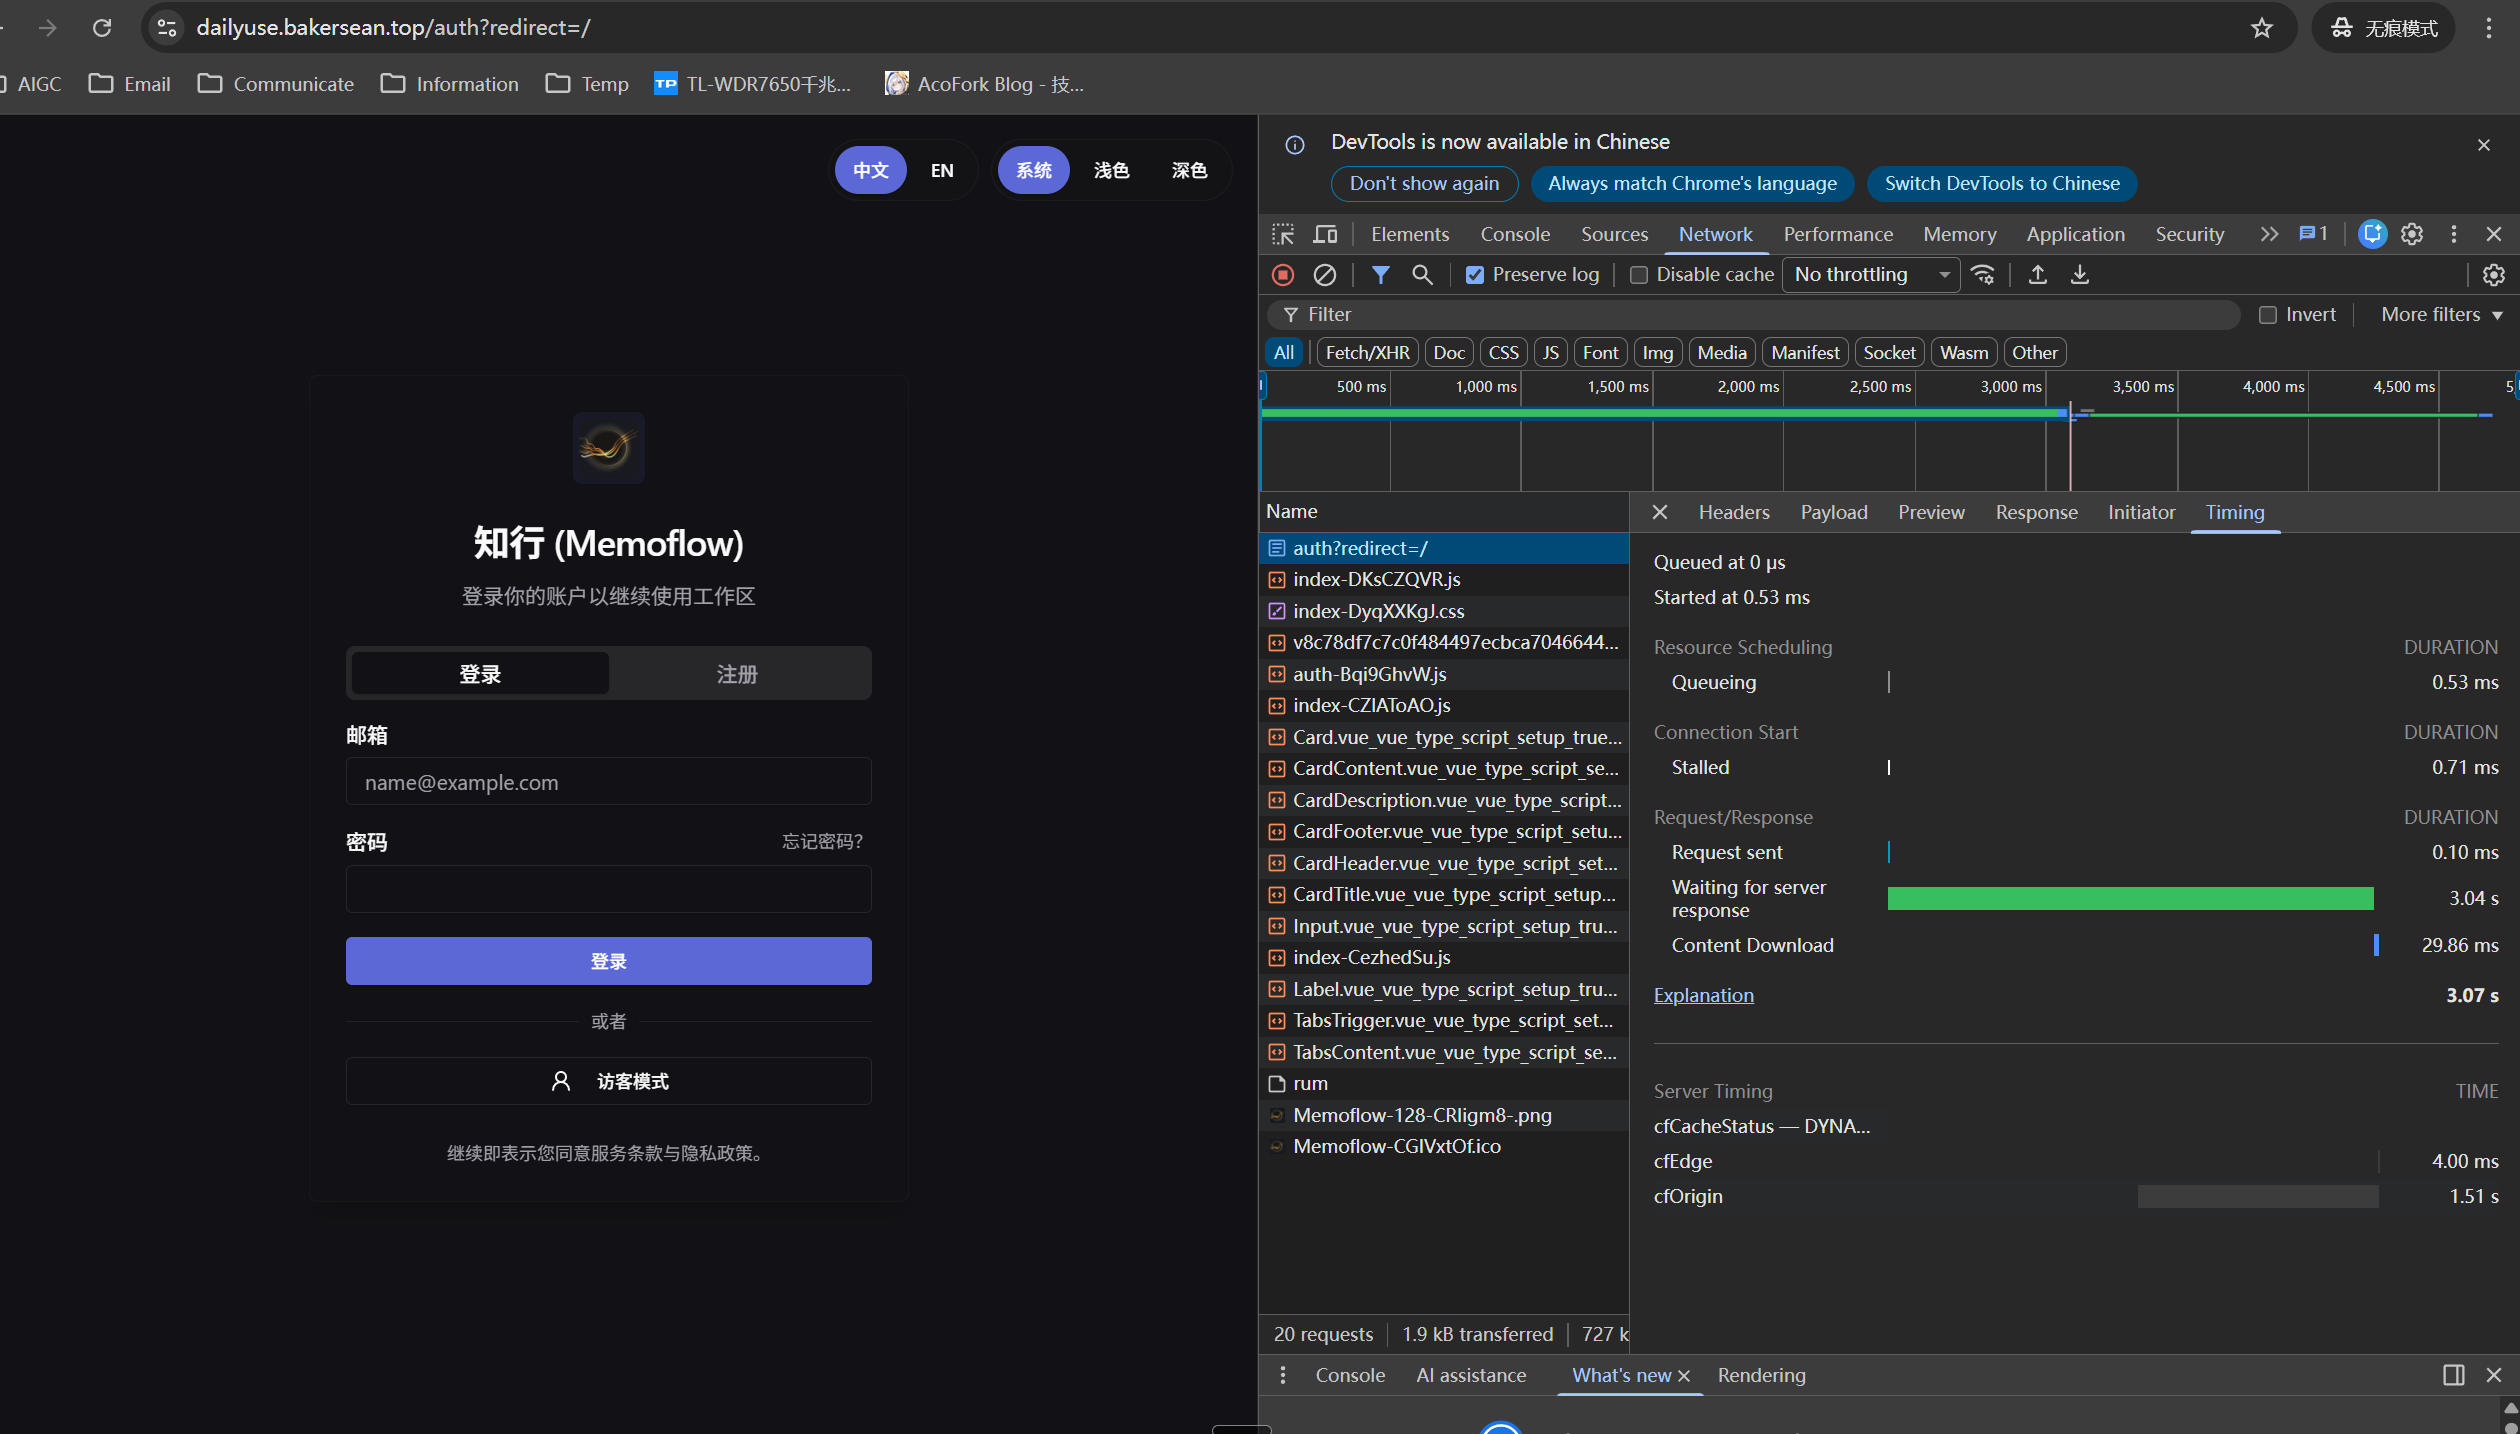This screenshot has height=1434, width=2520.
Task: Open the Explanation link
Action: pos(1703,995)
